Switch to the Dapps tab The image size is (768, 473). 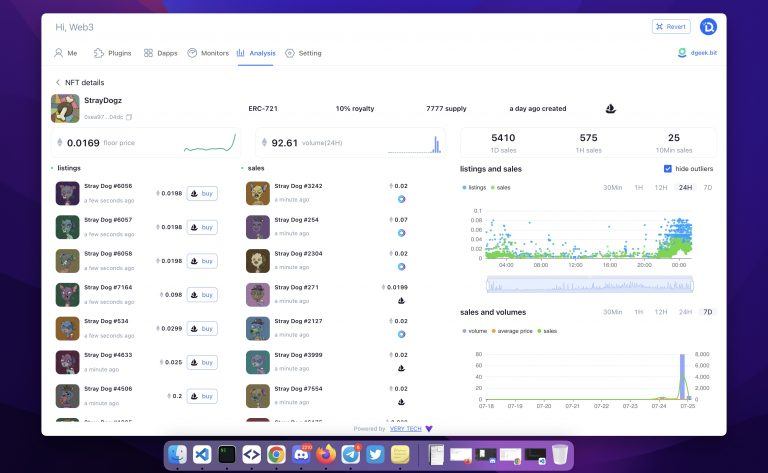coord(161,53)
